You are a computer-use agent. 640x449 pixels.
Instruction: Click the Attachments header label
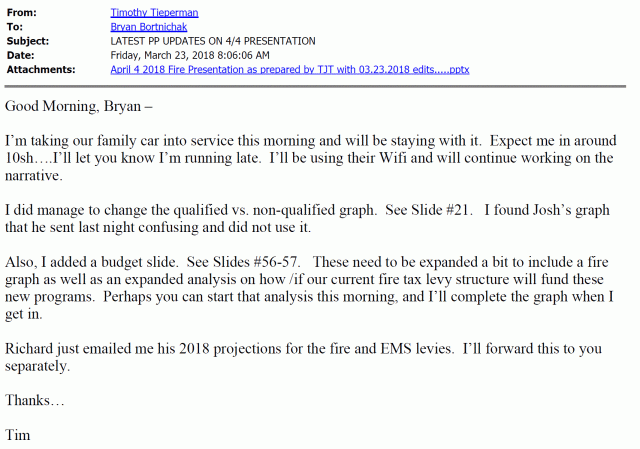tap(40, 69)
